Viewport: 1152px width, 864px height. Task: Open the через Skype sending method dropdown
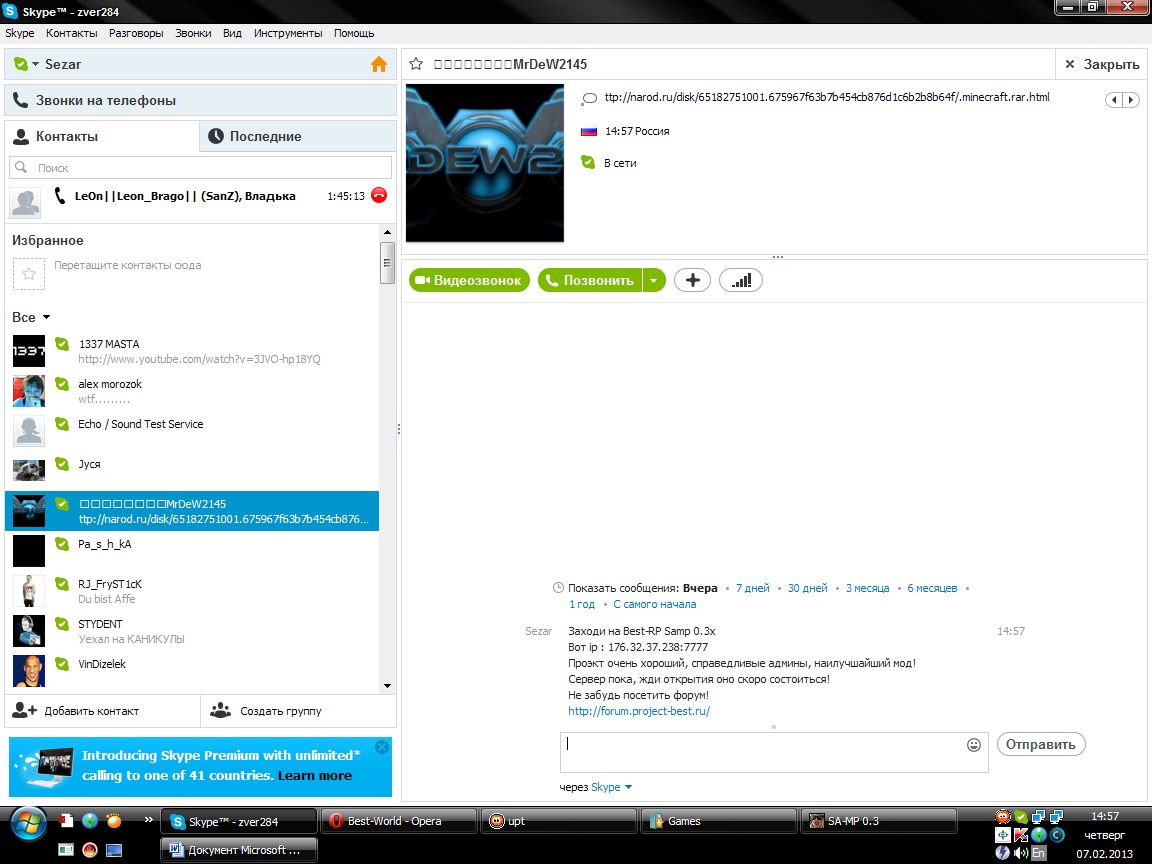tap(628, 787)
